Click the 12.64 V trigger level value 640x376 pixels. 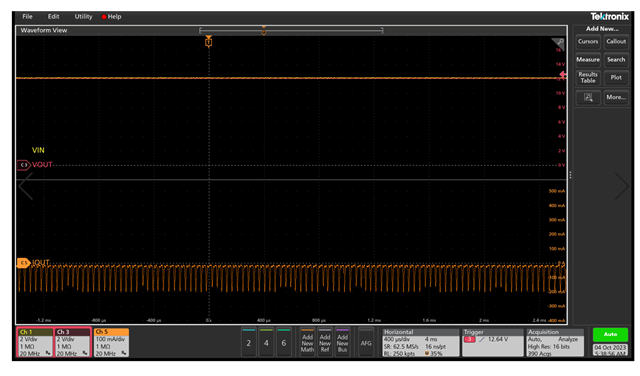click(x=498, y=339)
